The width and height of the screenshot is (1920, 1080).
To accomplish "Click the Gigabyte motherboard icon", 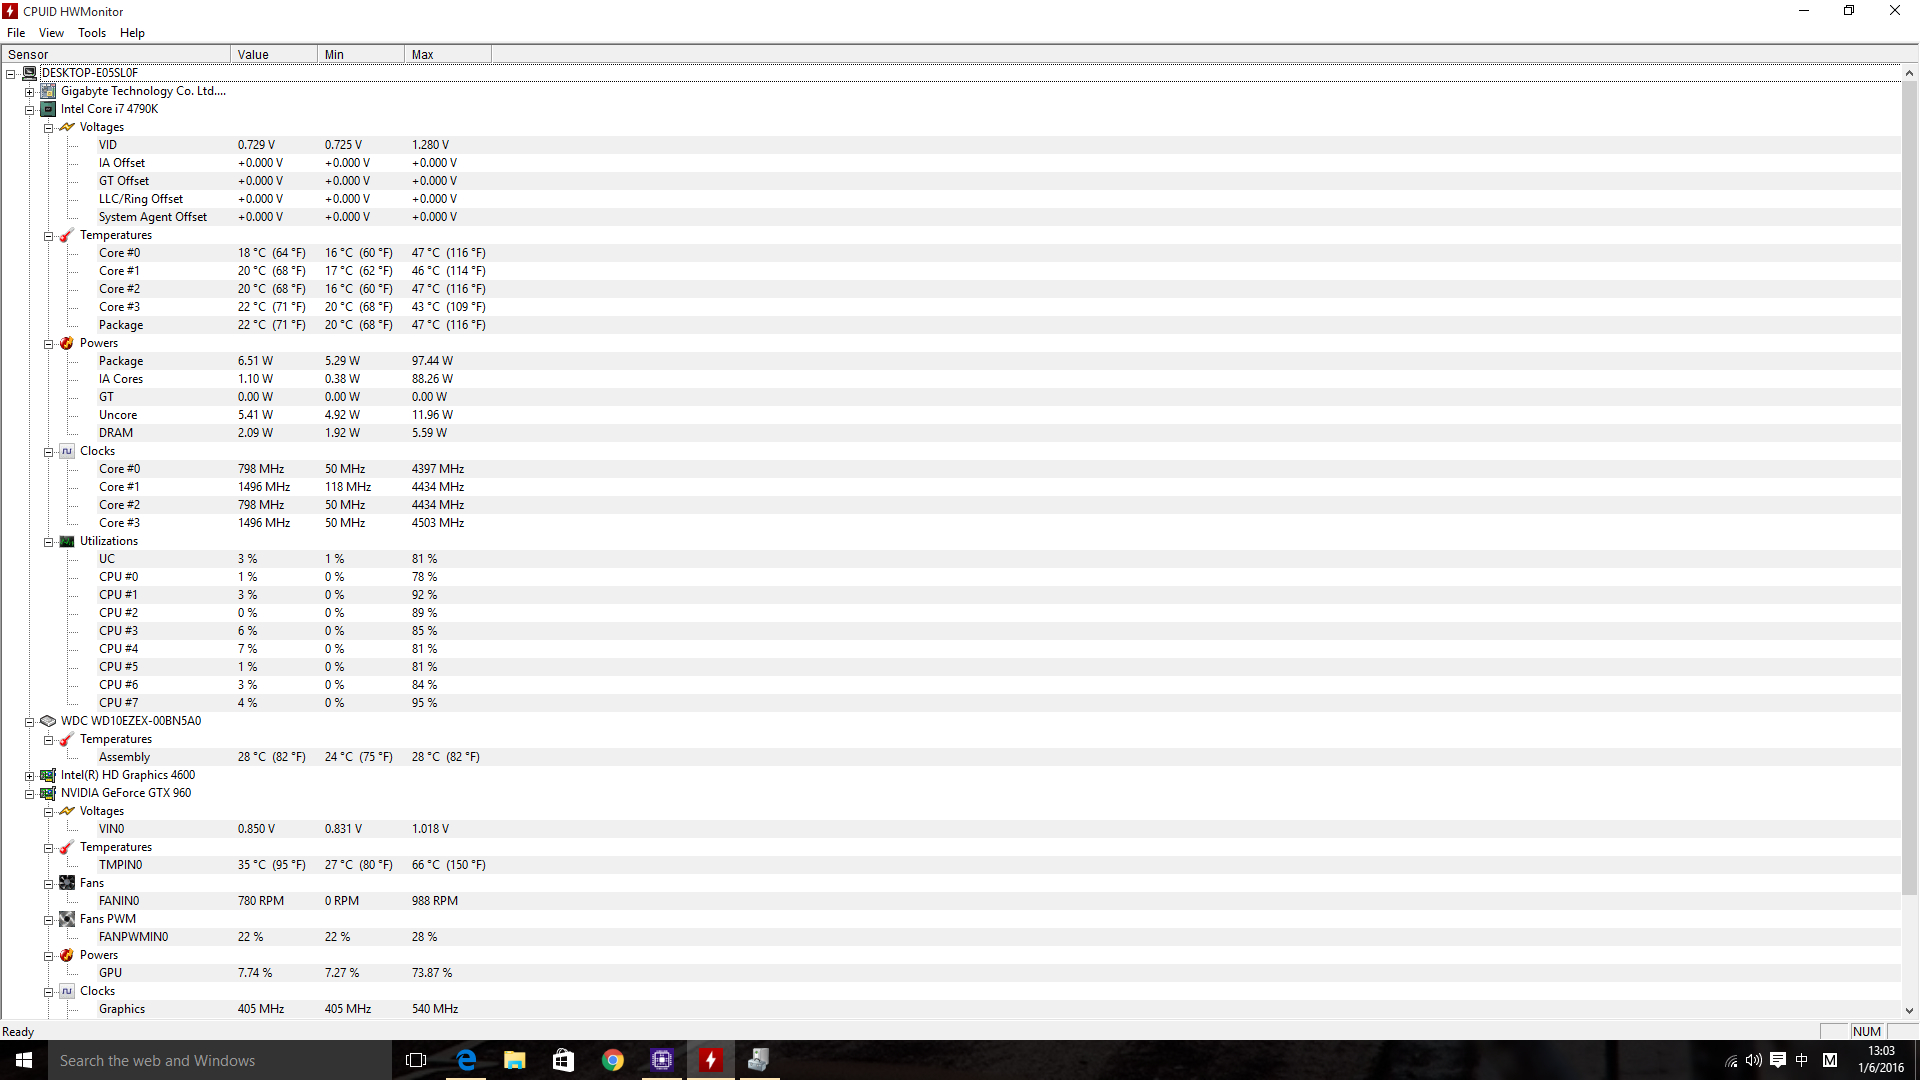I will tap(48, 91).
